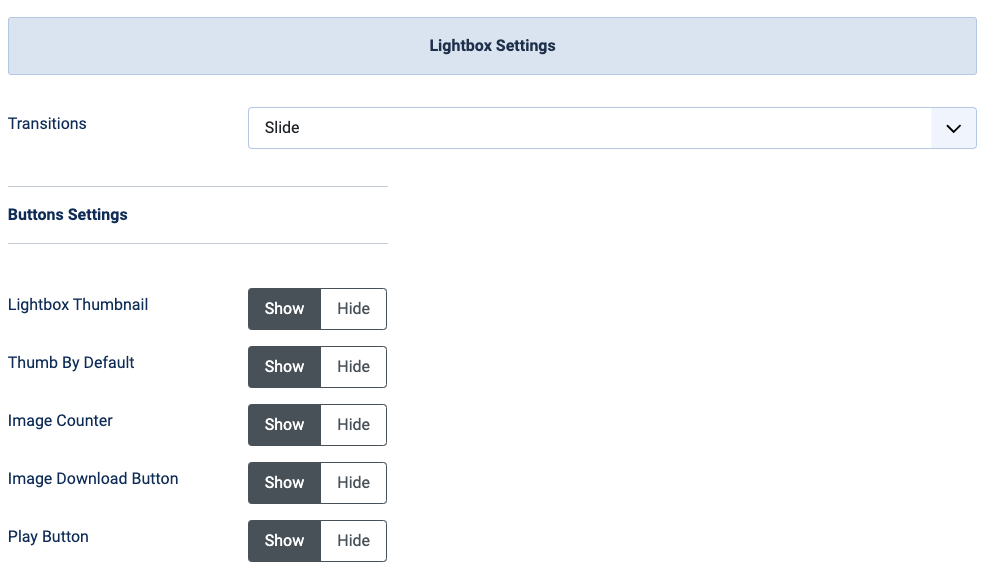Set Lightbox Thumbnail to Show
Viewport: 998px width, 572px height.
(285, 309)
